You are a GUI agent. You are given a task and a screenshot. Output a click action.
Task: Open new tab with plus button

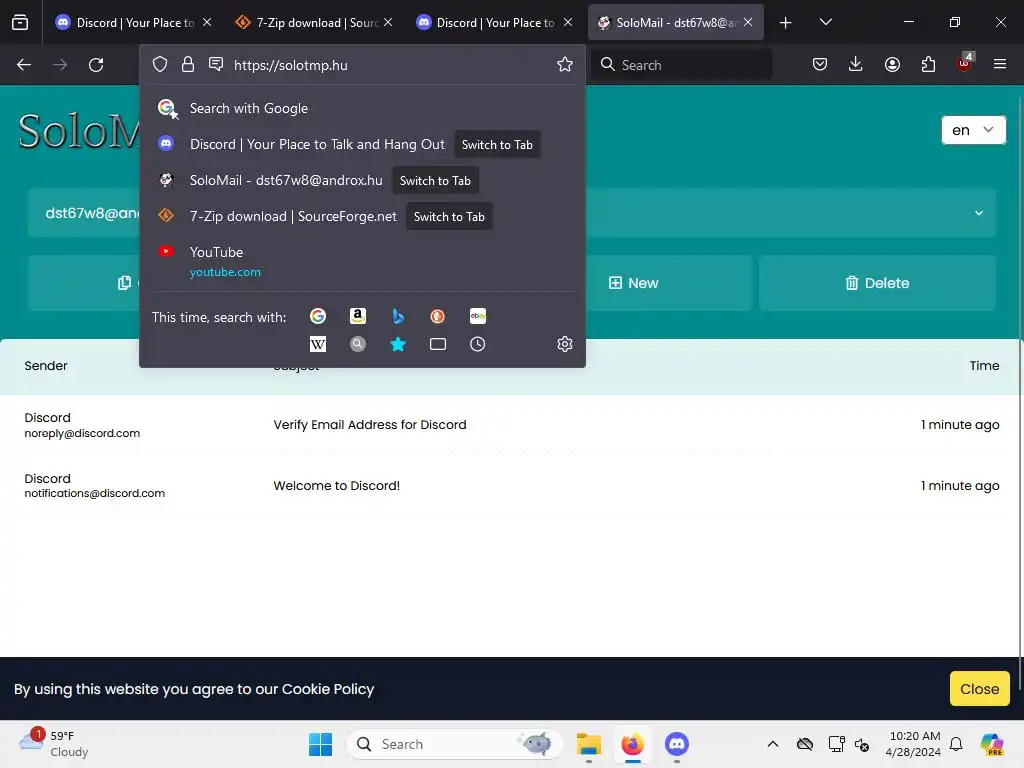pos(786,22)
